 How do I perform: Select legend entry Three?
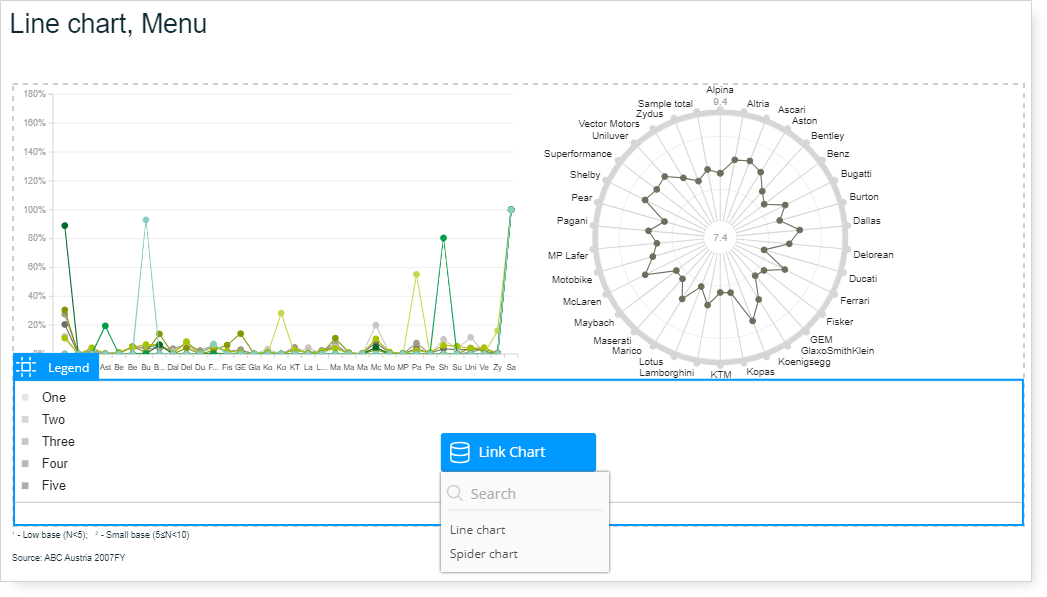pyautogui.click(x=58, y=441)
